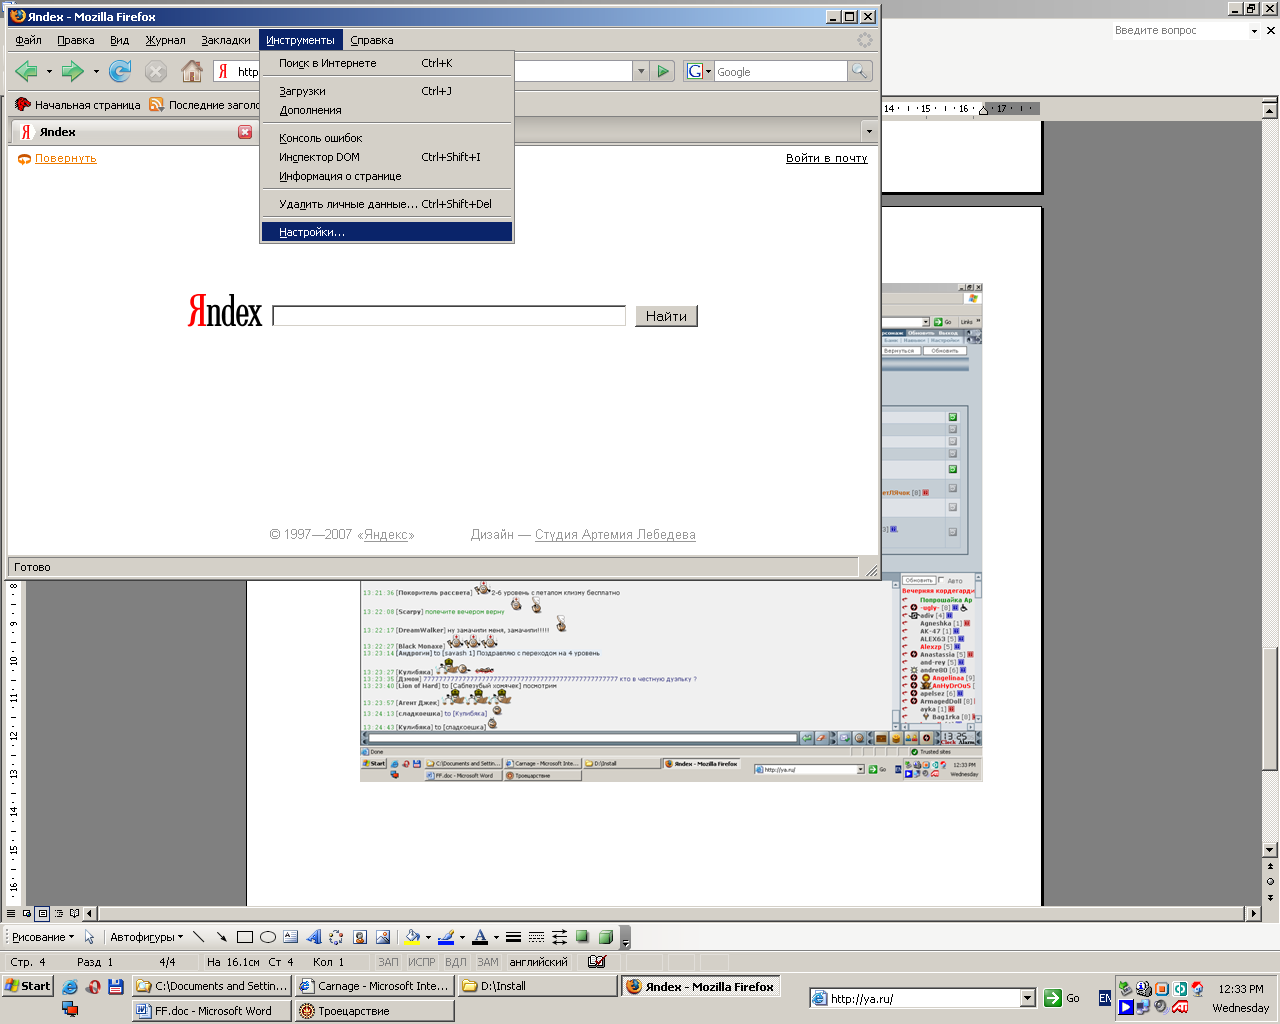Click the Начальная страница bookmark

(x=78, y=105)
